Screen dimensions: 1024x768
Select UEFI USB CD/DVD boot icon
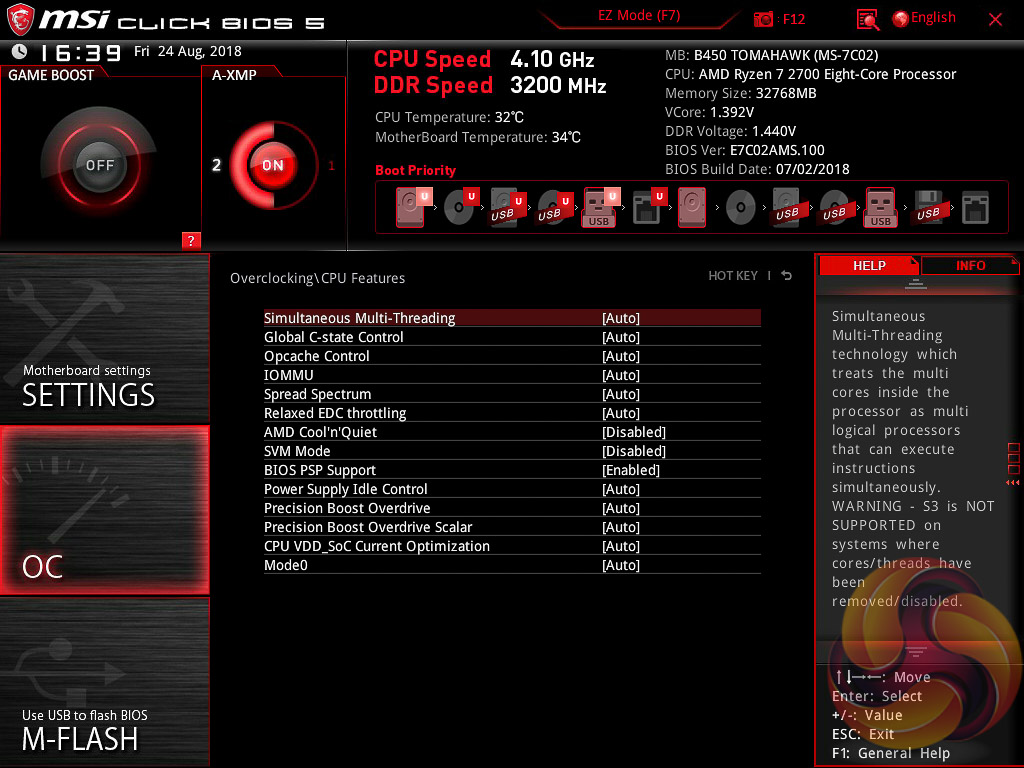(x=554, y=207)
